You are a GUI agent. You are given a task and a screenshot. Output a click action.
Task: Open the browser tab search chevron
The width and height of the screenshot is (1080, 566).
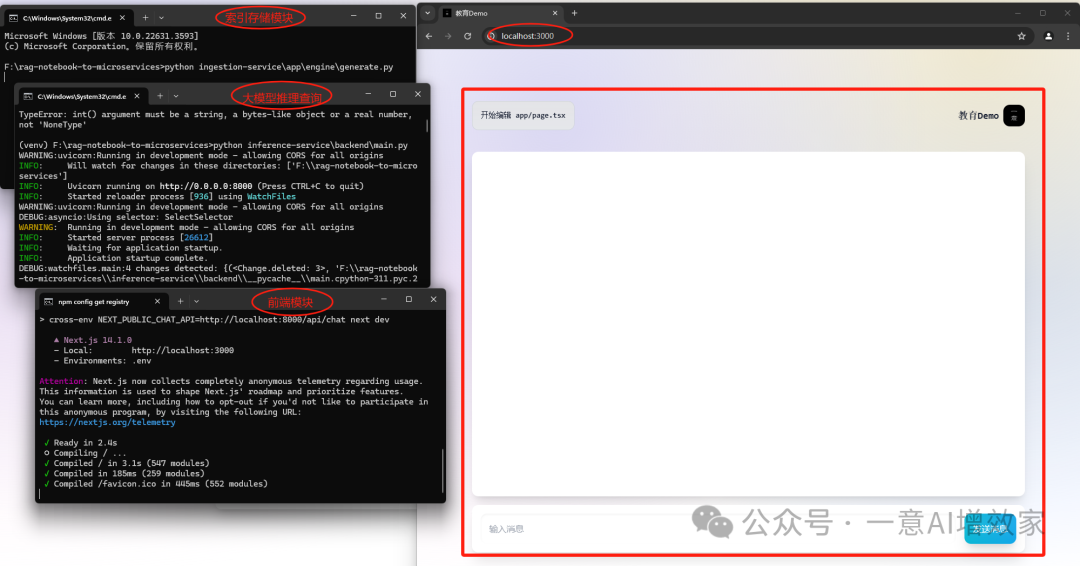(428, 13)
